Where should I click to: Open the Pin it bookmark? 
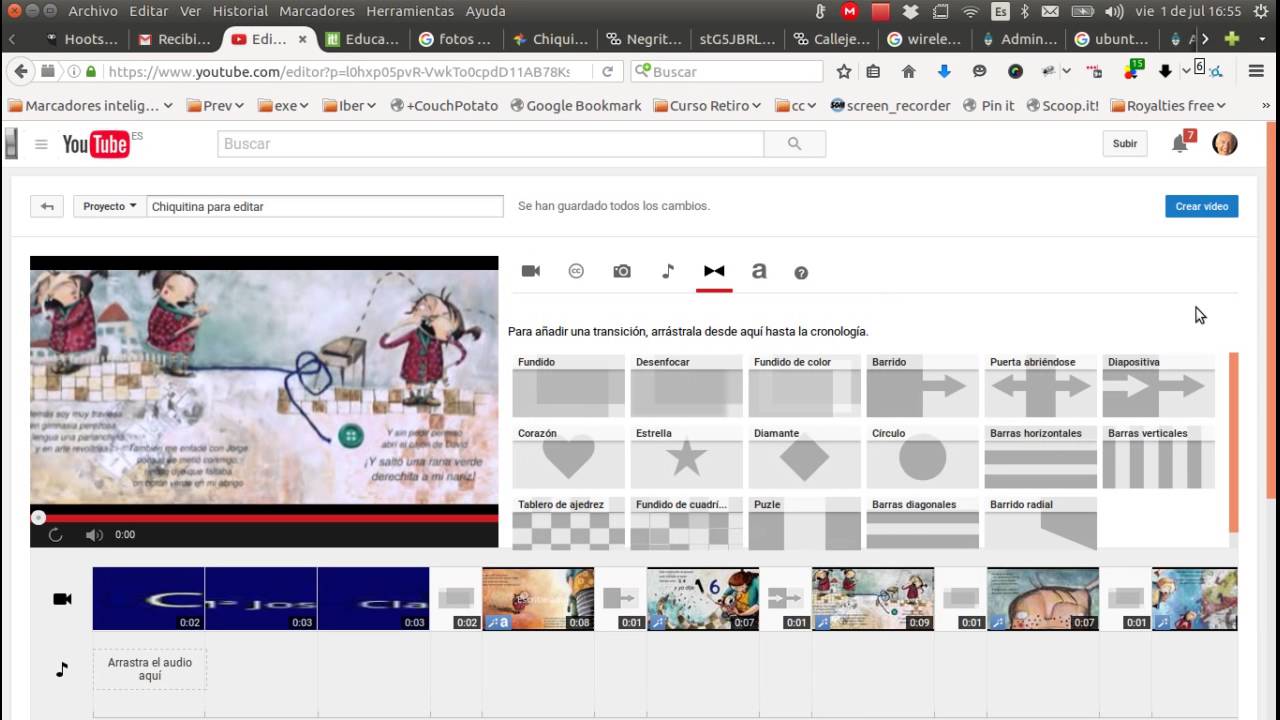click(988, 106)
